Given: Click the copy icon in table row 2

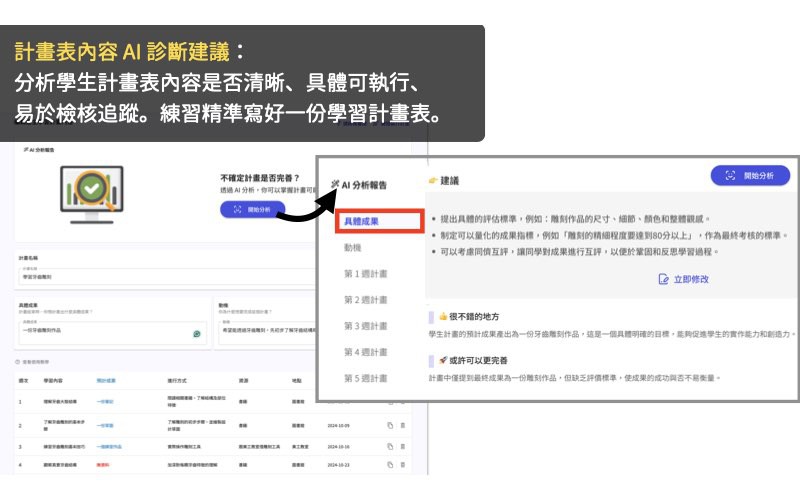Looking at the screenshot, I should coord(390,425).
